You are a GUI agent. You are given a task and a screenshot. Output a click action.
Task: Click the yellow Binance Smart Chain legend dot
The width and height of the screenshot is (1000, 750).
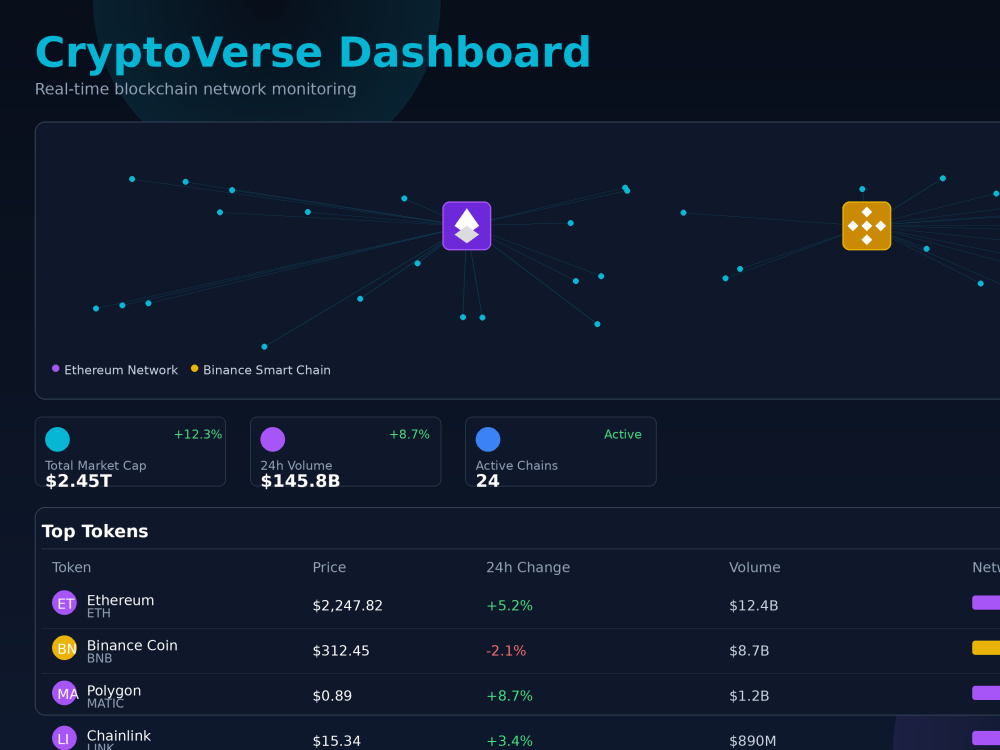(195, 369)
